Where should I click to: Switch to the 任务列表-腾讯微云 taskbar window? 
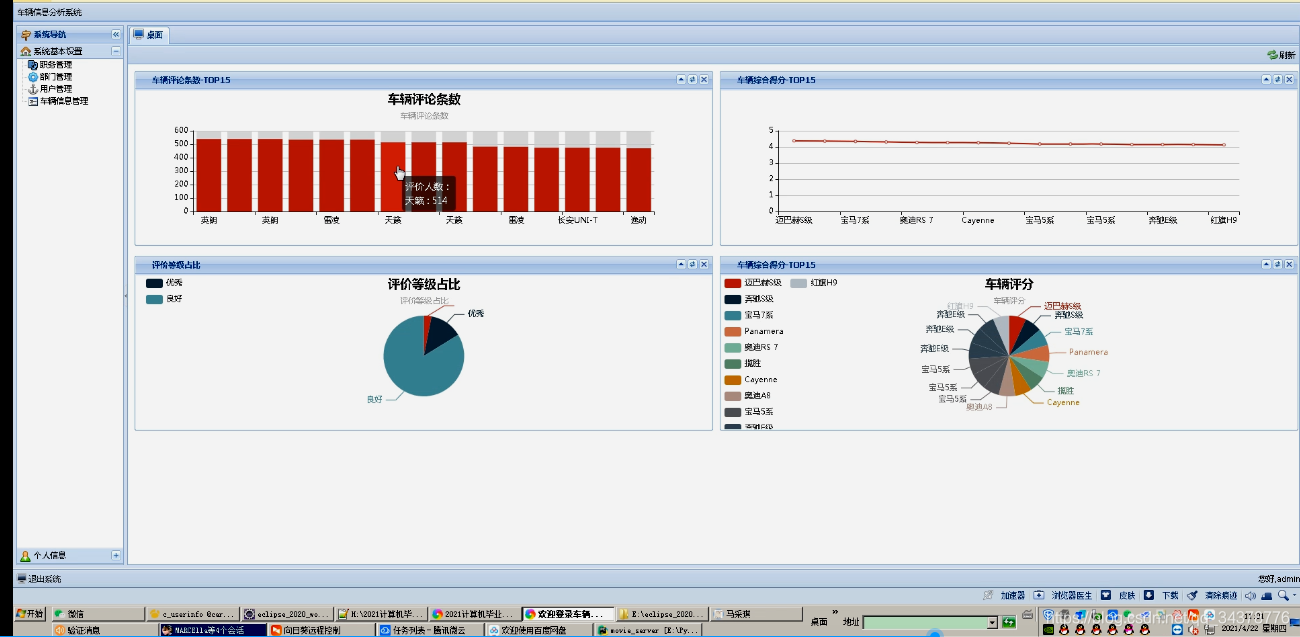[x=431, y=630]
